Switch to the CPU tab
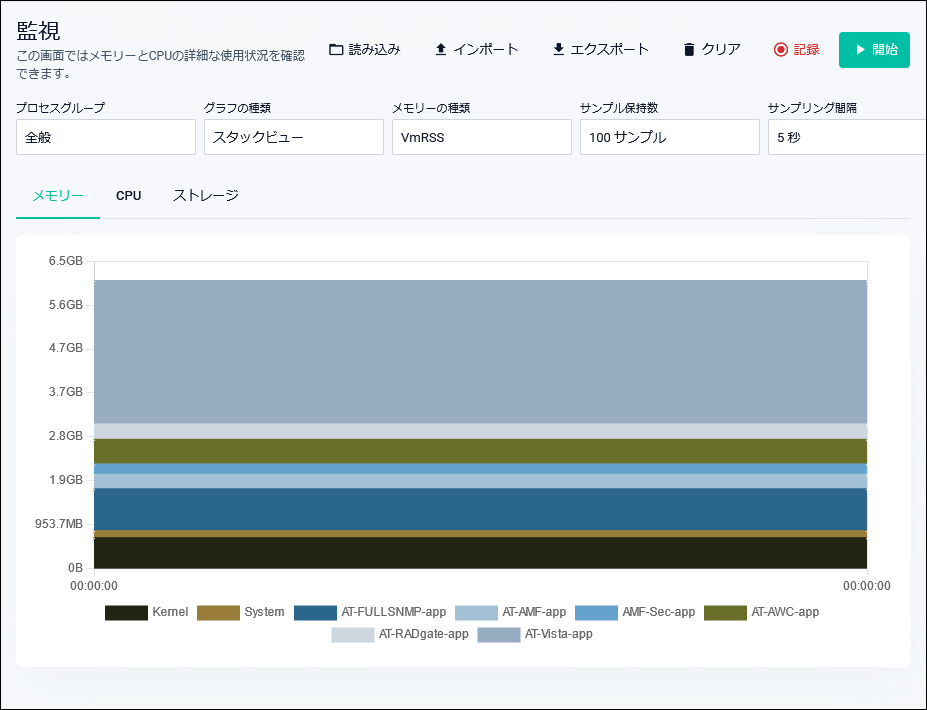This screenshot has width=927, height=710. coord(128,196)
